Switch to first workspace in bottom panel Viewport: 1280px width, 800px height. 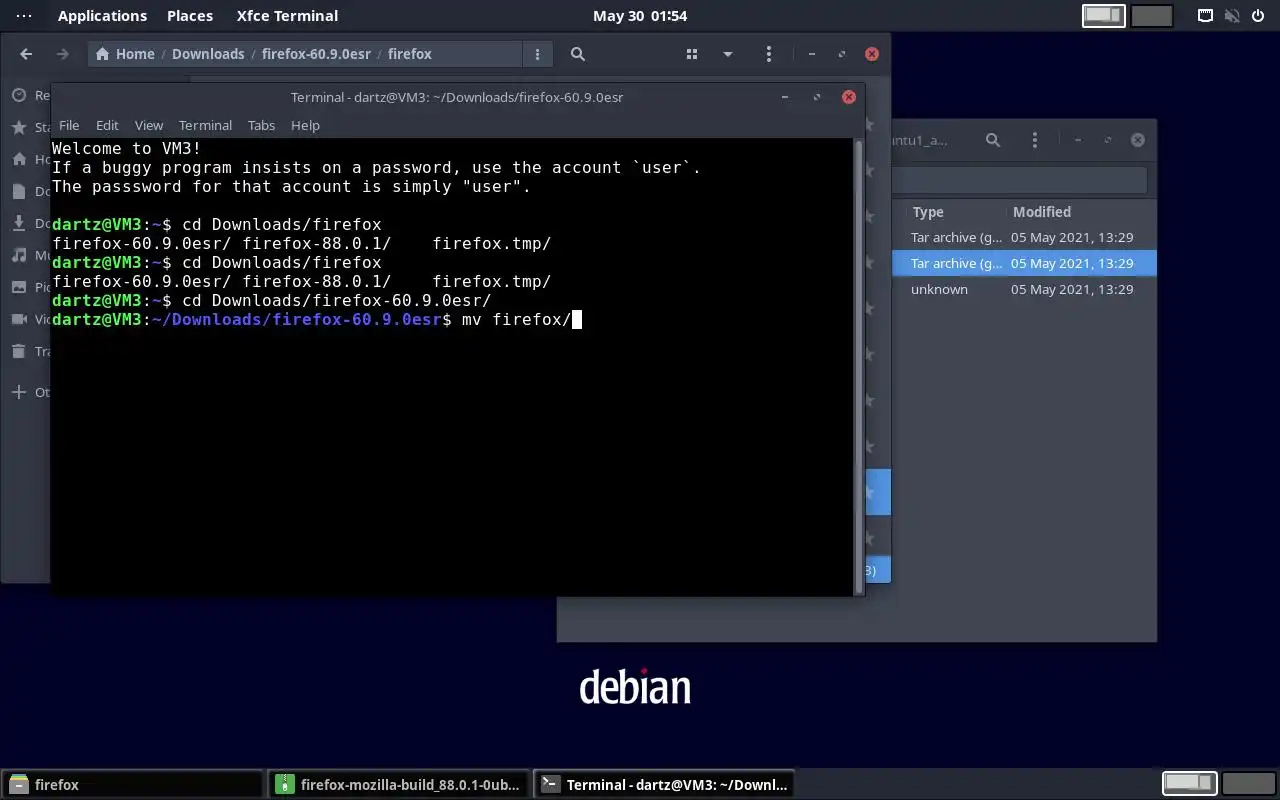click(1189, 783)
